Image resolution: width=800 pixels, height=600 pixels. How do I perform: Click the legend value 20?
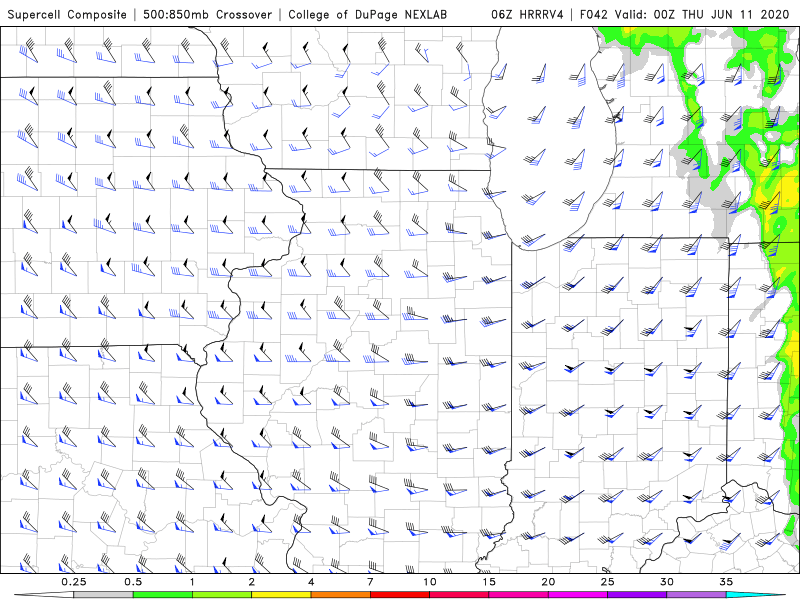point(548,582)
